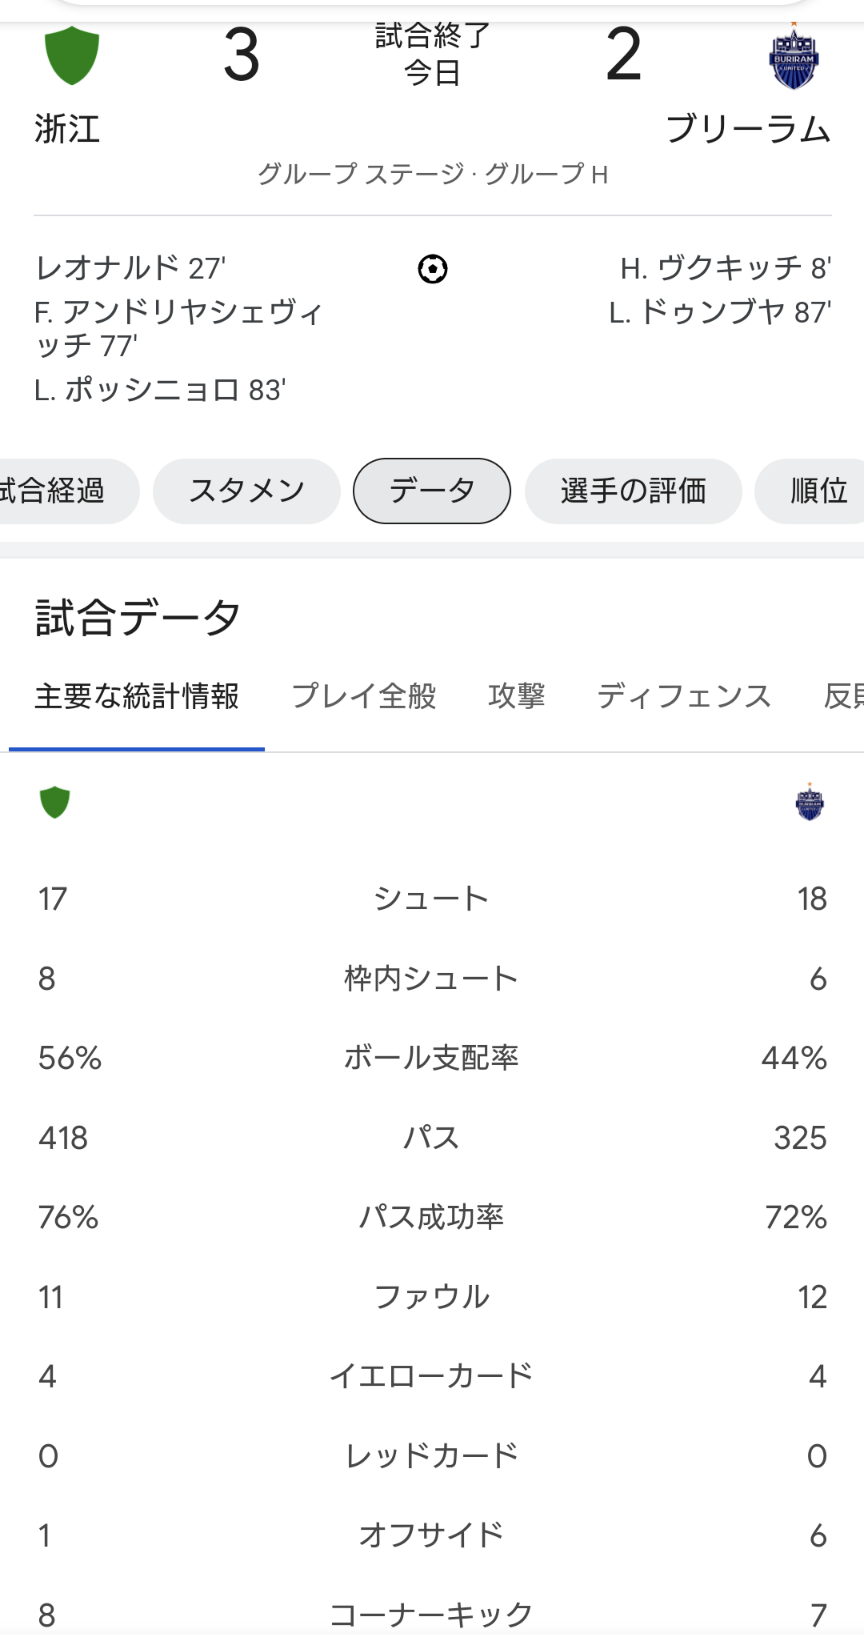
Task: Tap small green shield above stats table
Action: click(x=55, y=802)
